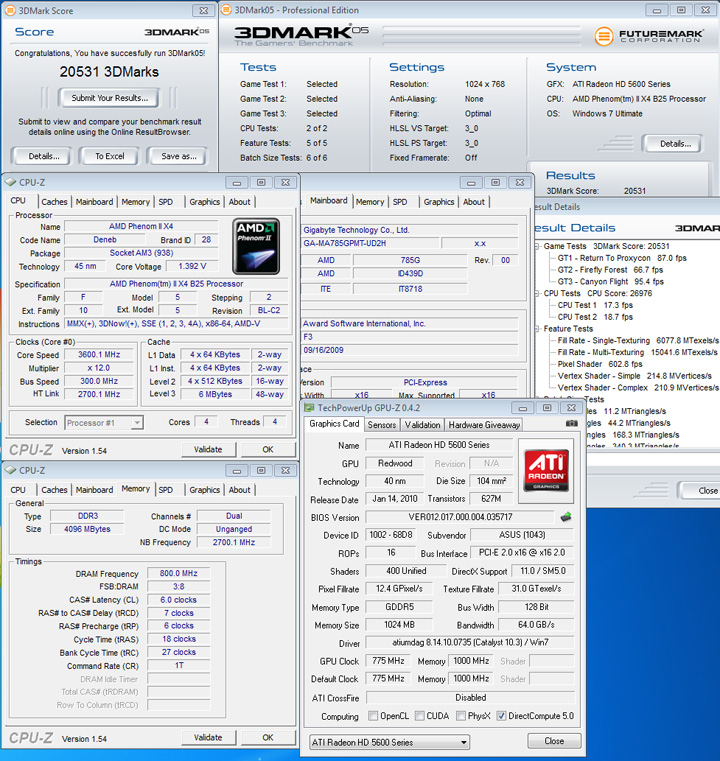The height and width of the screenshot is (761, 720).
Task: Close the CPU-Z Mainboard window
Action: tap(520, 182)
